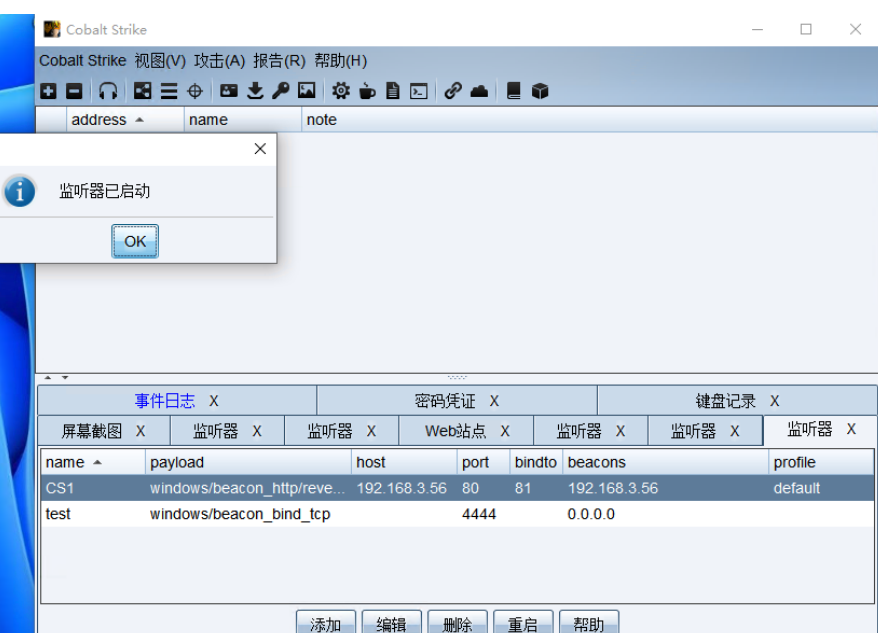This screenshot has height=633, width=878.
Task: Switch to the pivot graph view icon
Action: (x=142, y=91)
